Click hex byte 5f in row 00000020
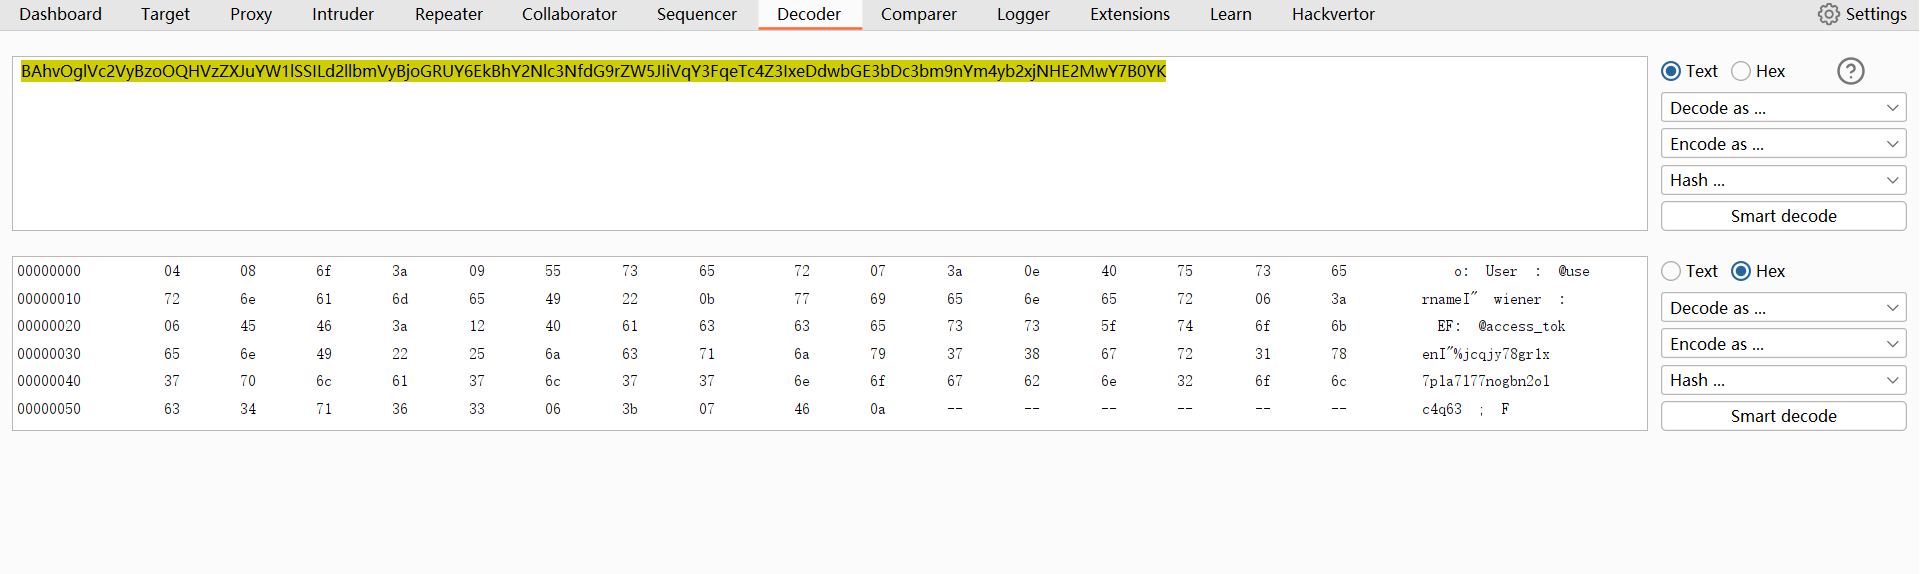The image size is (1920, 574). click(x=1109, y=326)
